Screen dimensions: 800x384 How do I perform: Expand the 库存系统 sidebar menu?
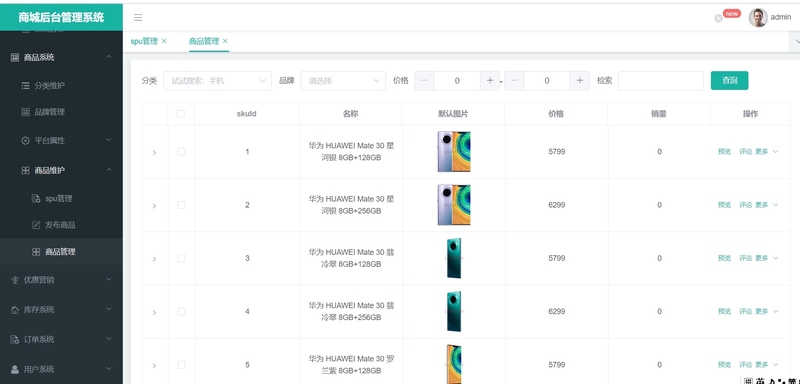[x=61, y=310]
